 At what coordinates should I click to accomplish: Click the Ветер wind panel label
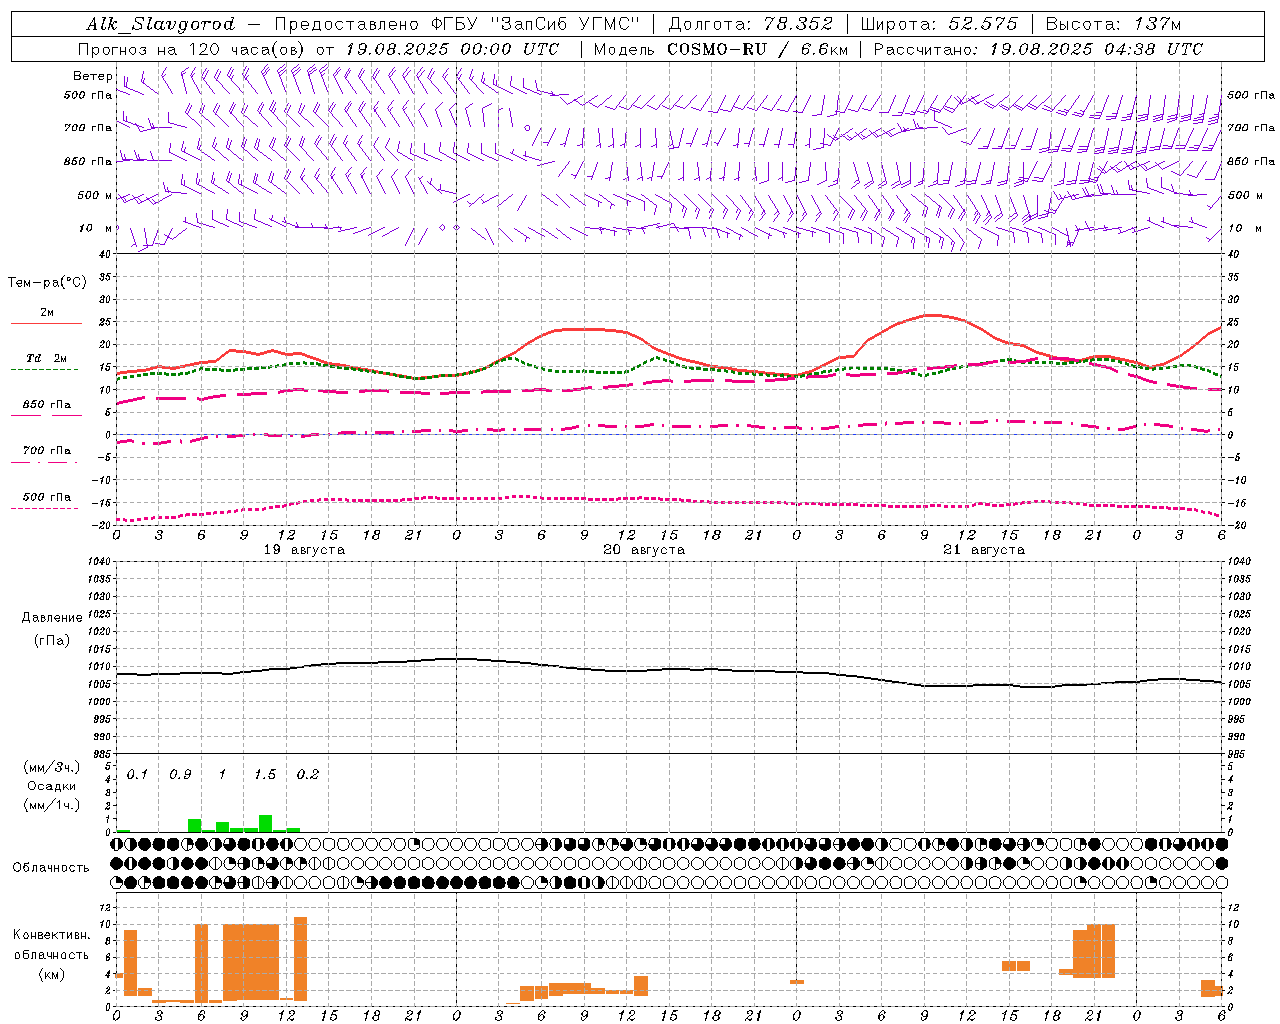pyautogui.click(x=92, y=76)
